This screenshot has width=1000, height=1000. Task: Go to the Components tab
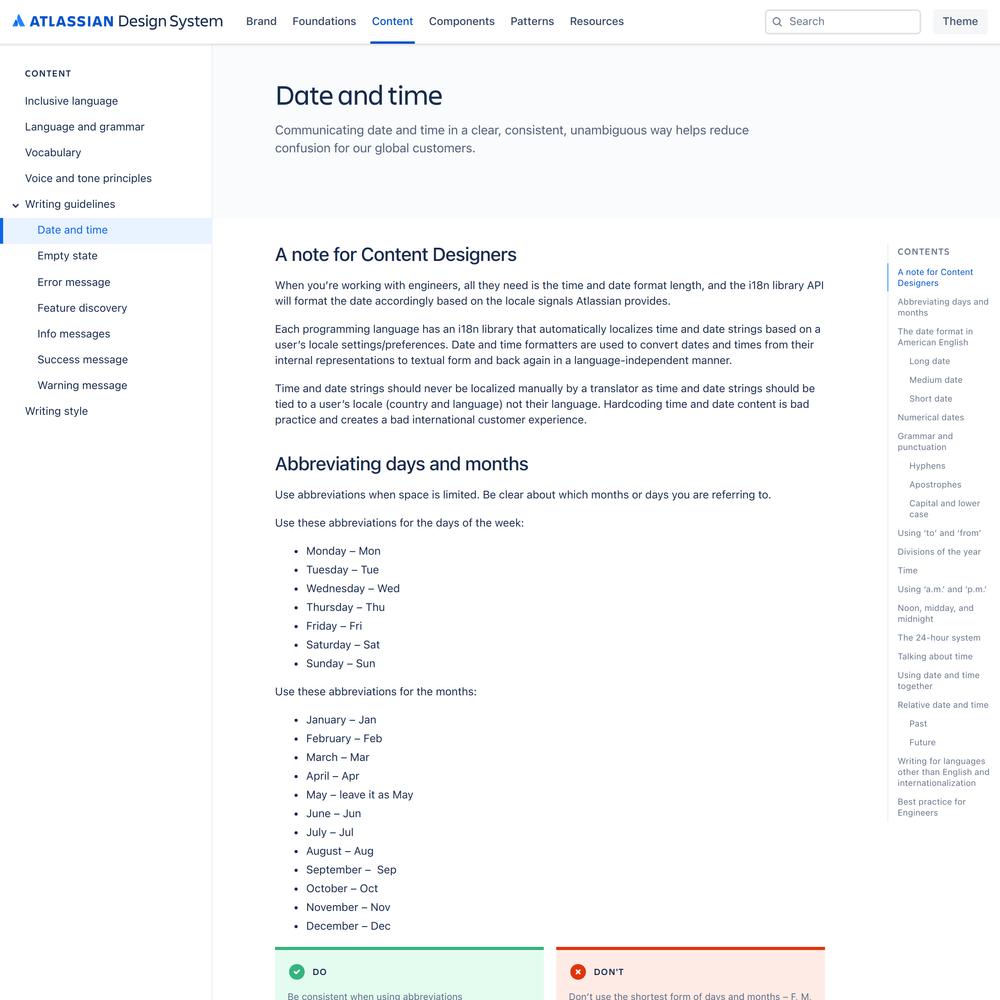pyautogui.click(x=462, y=21)
